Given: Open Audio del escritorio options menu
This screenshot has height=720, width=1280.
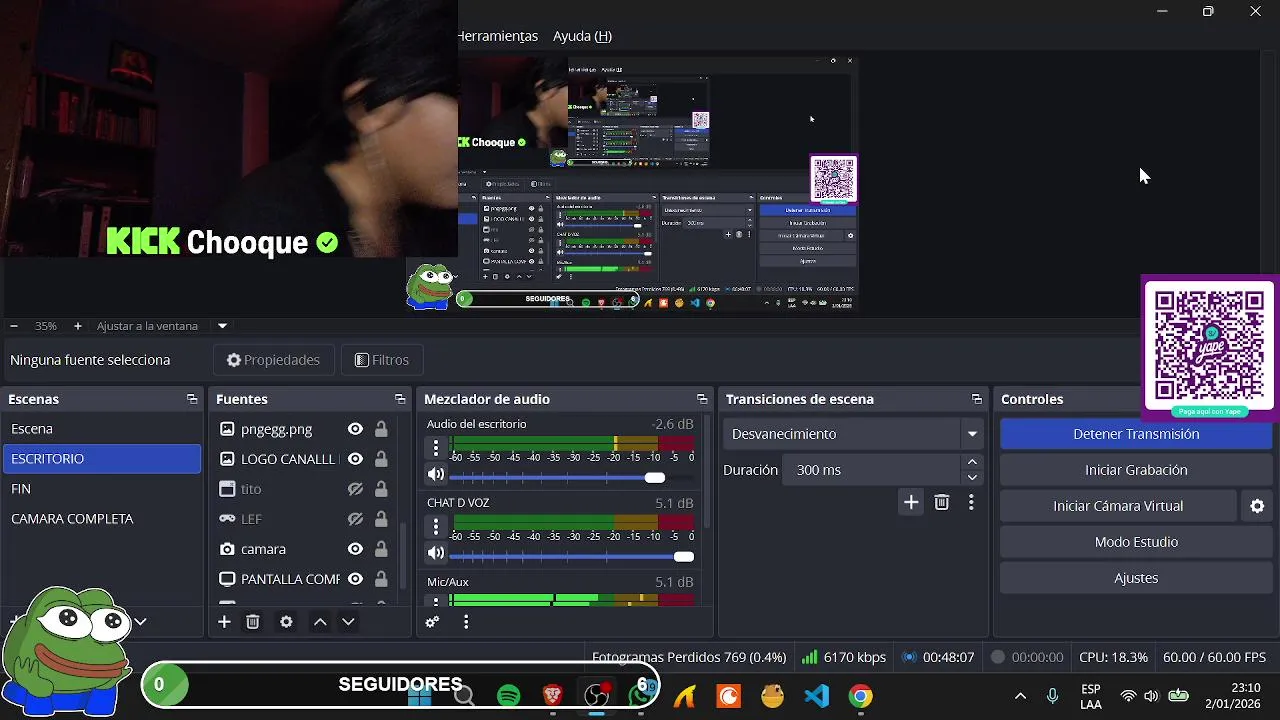Looking at the screenshot, I should [x=436, y=447].
